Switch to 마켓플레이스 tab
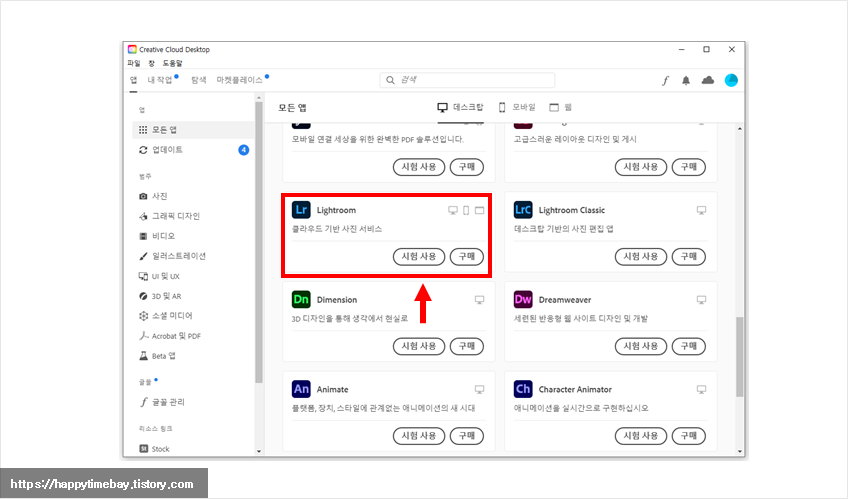Viewport: 848px width, 499px height. [240, 80]
